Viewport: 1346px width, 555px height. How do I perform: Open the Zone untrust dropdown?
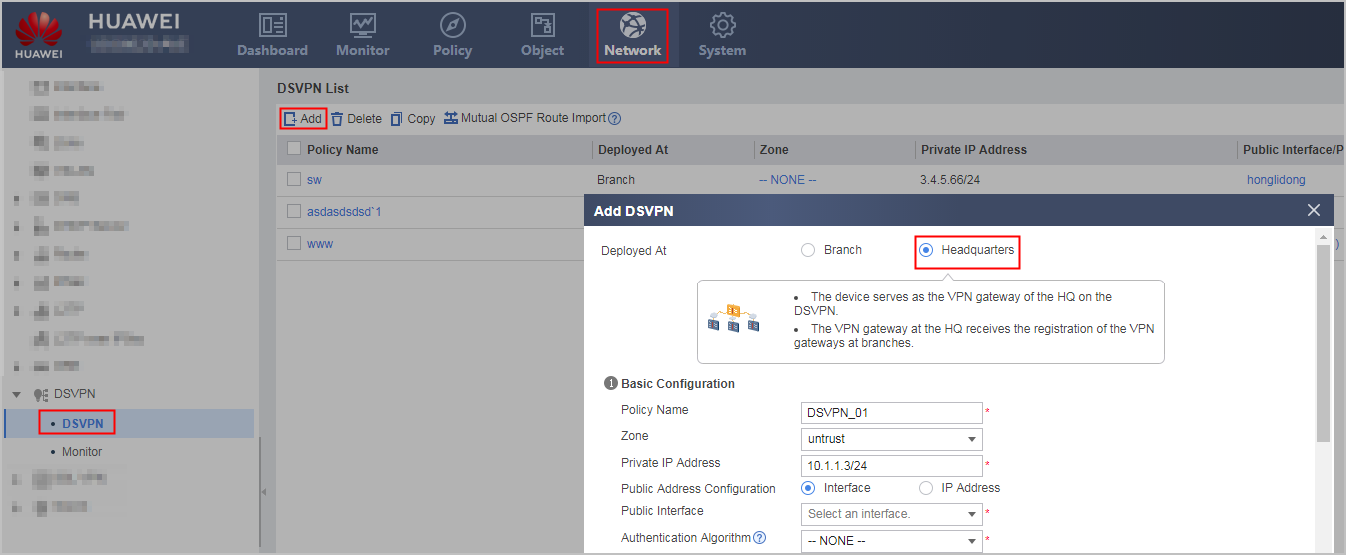(892, 439)
